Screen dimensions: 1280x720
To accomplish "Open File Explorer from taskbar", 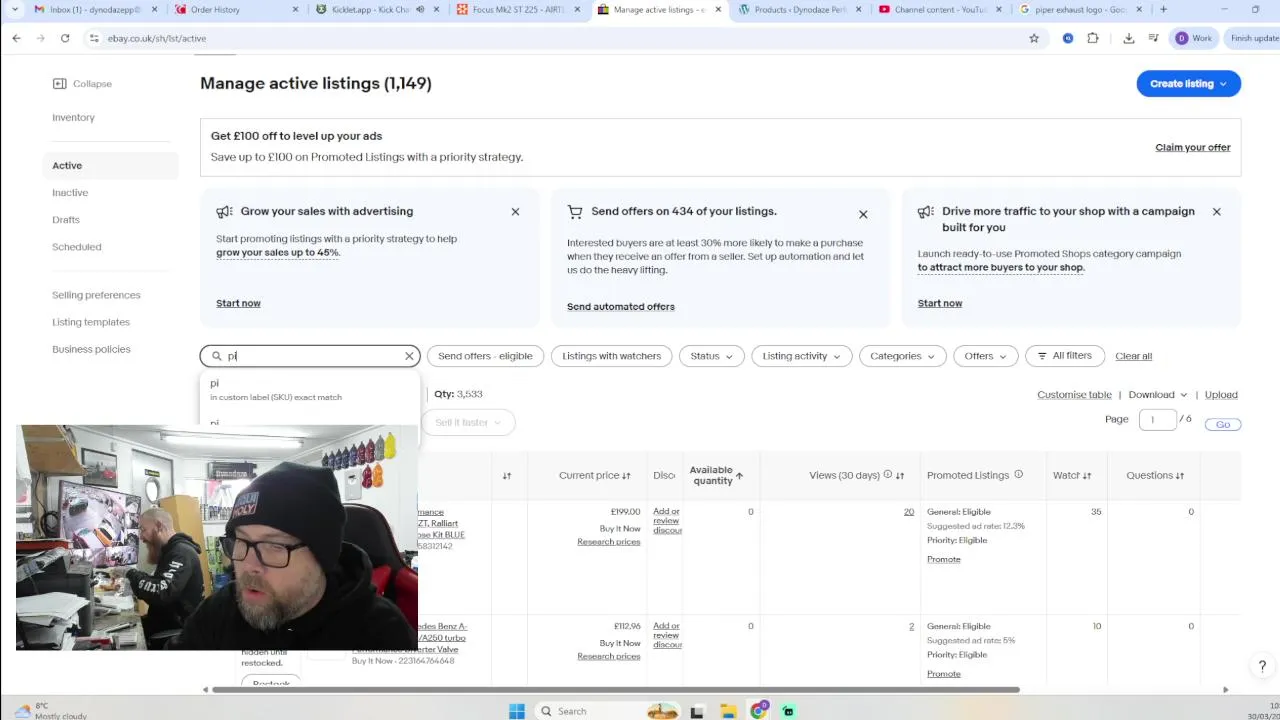I will coord(728,711).
